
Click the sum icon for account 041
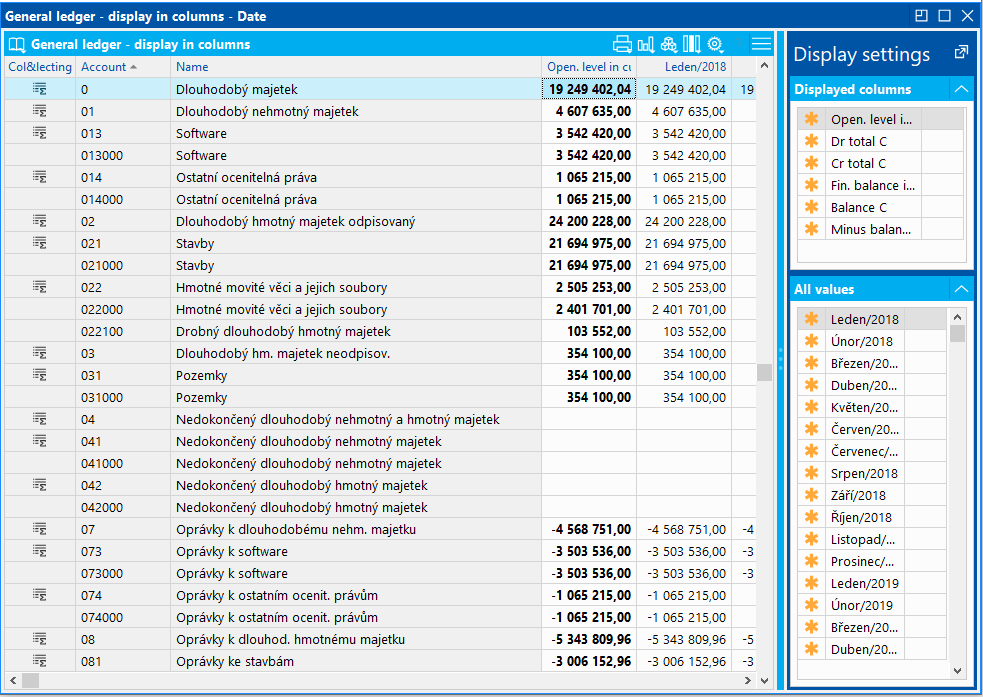(x=39, y=441)
